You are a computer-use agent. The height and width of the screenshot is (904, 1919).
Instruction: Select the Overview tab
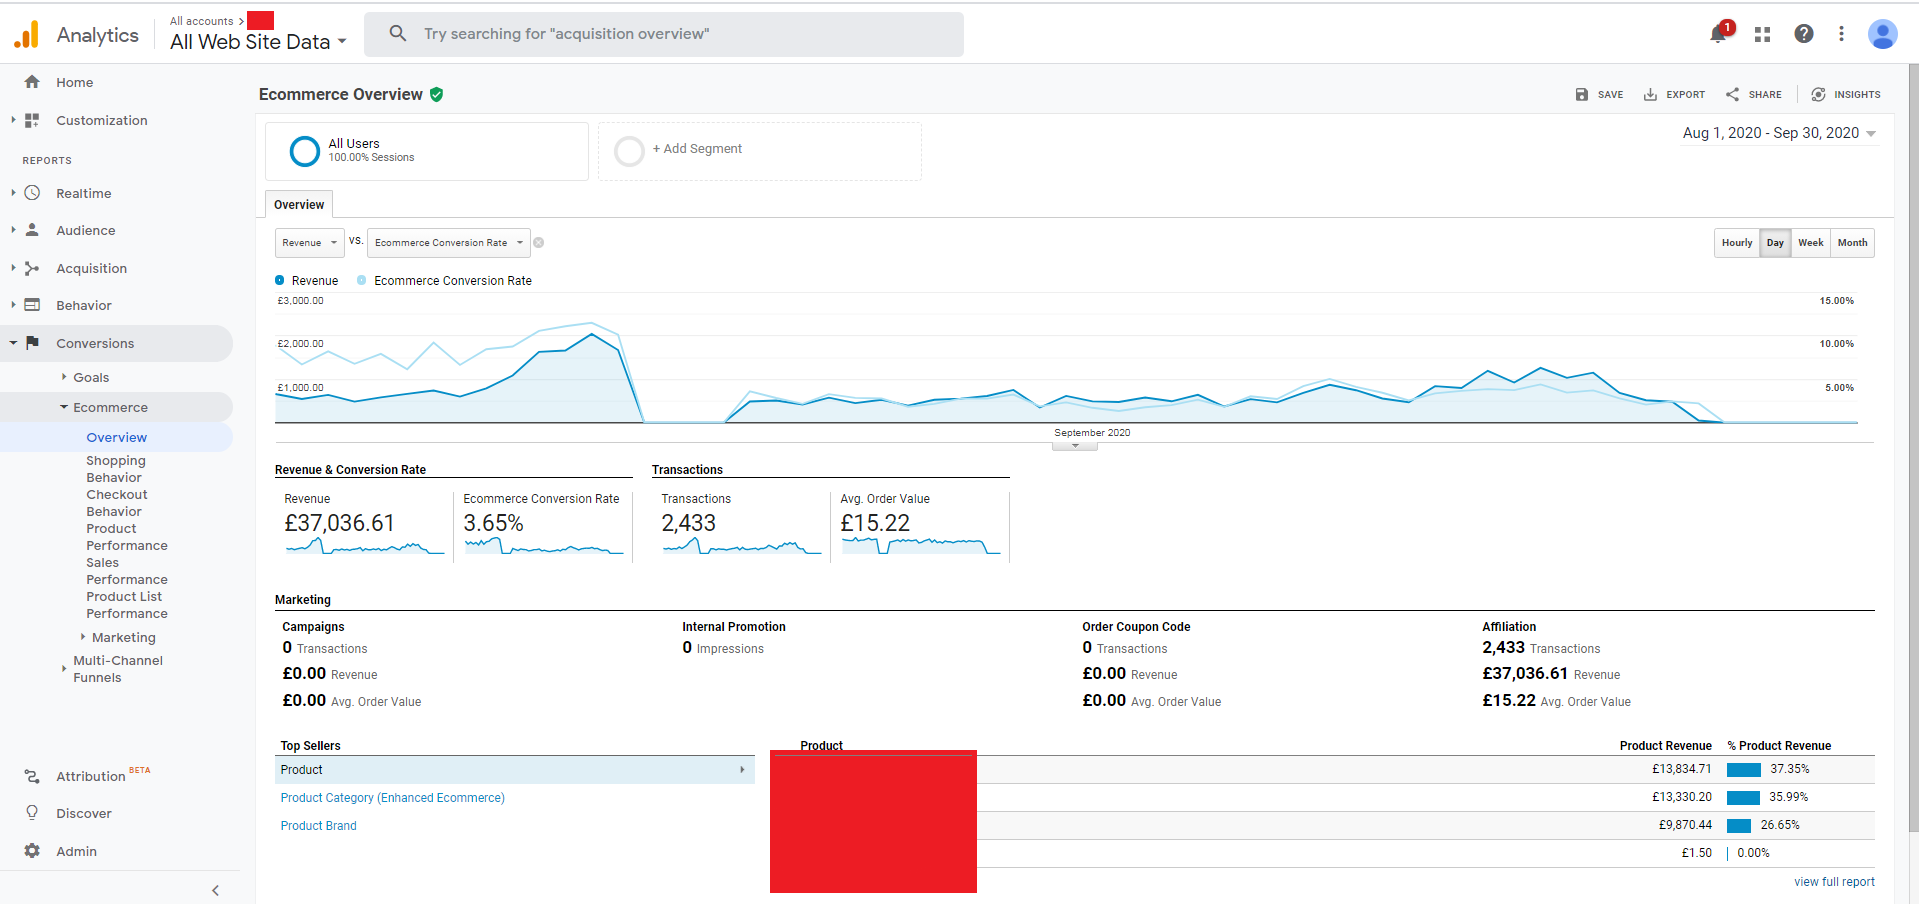pos(299,205)
